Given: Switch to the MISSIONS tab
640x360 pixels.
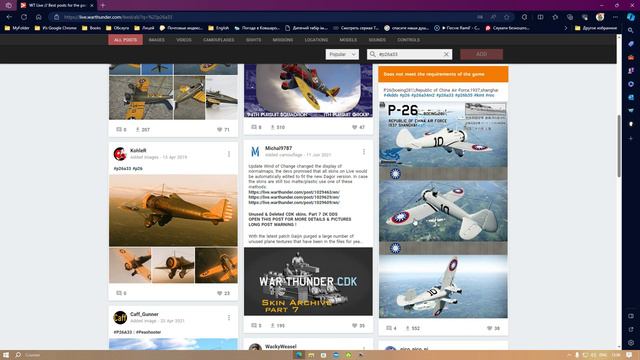Looking at the screenshot, I should pos(283,40).
